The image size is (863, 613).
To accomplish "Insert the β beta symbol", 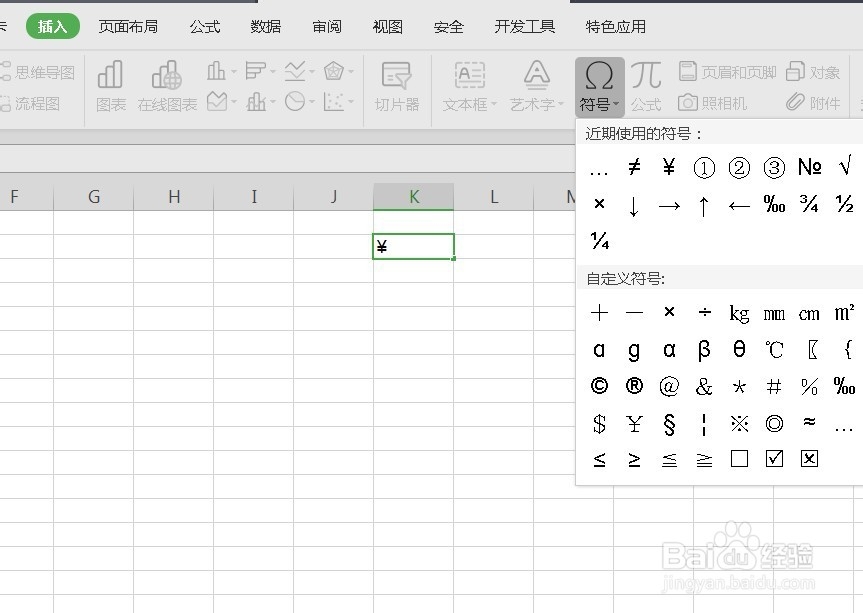I will point(704,350).
